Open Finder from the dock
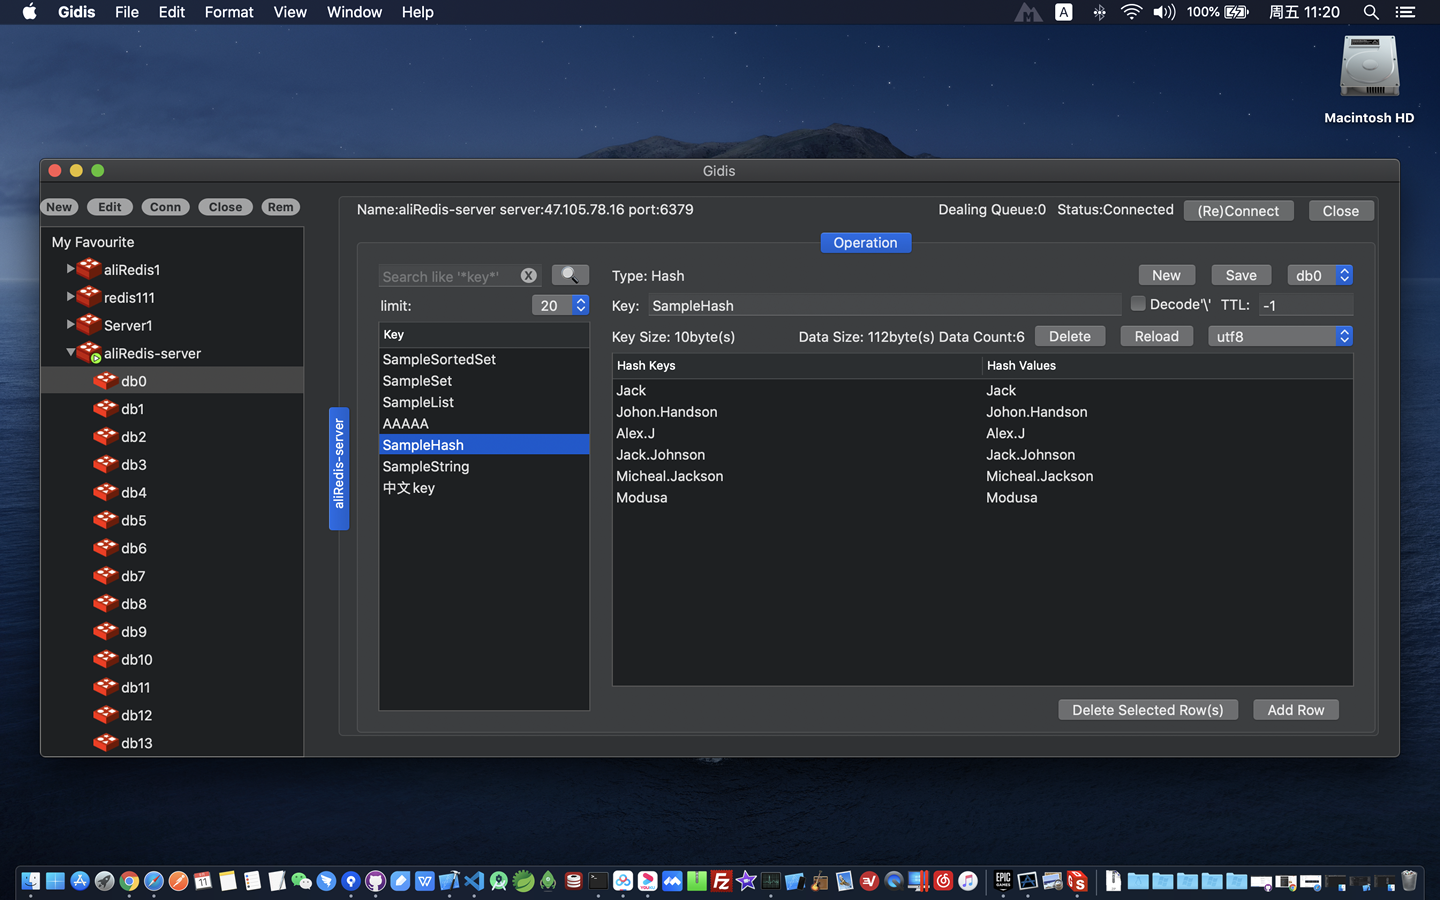The height and width of the screenshot is (900, 1440). (x=31, y=881)
